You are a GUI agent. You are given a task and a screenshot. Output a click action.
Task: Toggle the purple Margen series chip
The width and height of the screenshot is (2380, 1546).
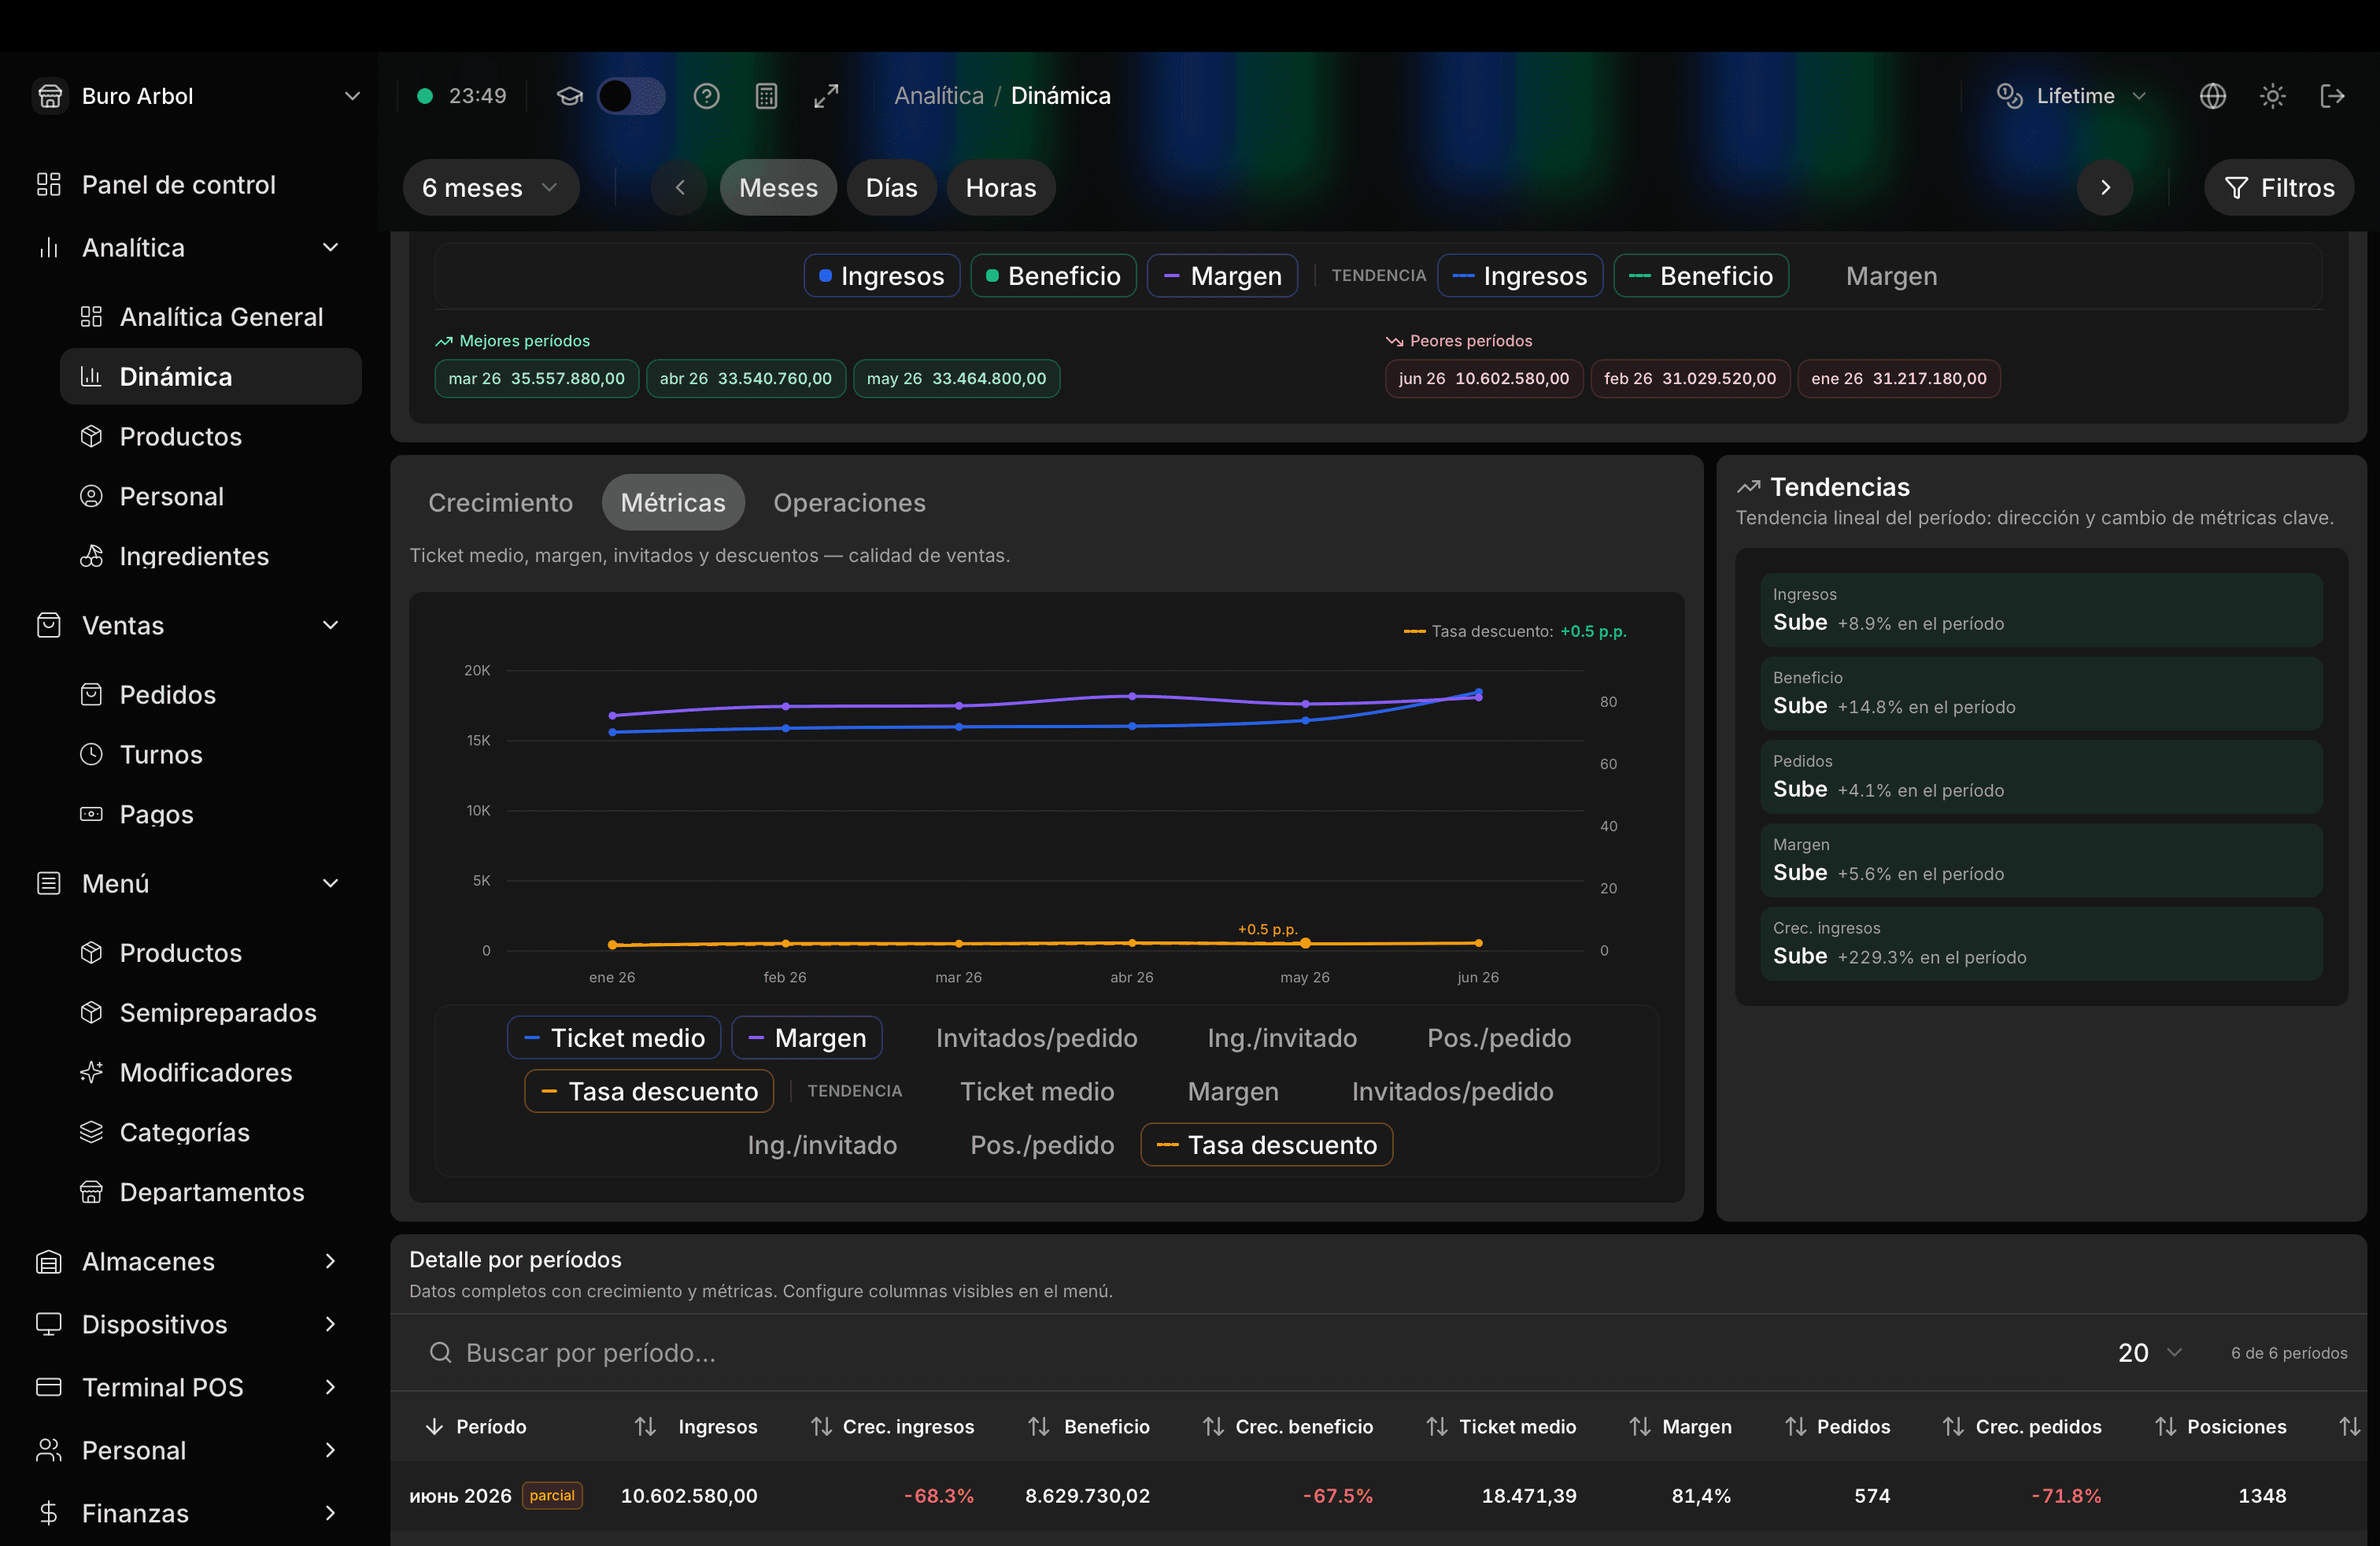coord(1222,276)
